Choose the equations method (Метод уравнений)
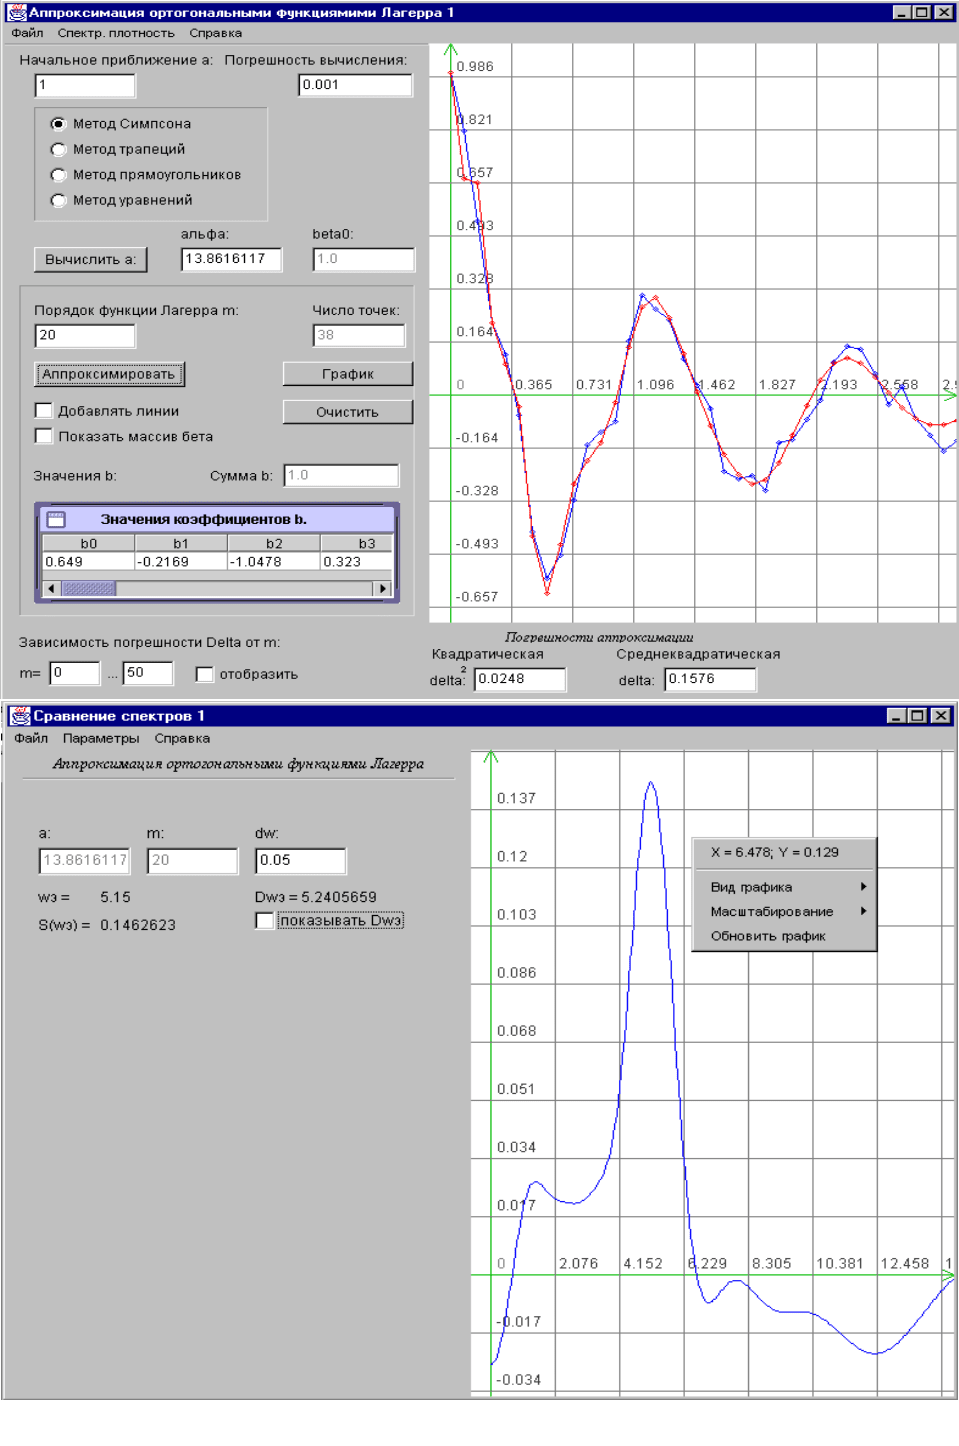This screenshot has height=1446, width=959. (x=58, y=200)
